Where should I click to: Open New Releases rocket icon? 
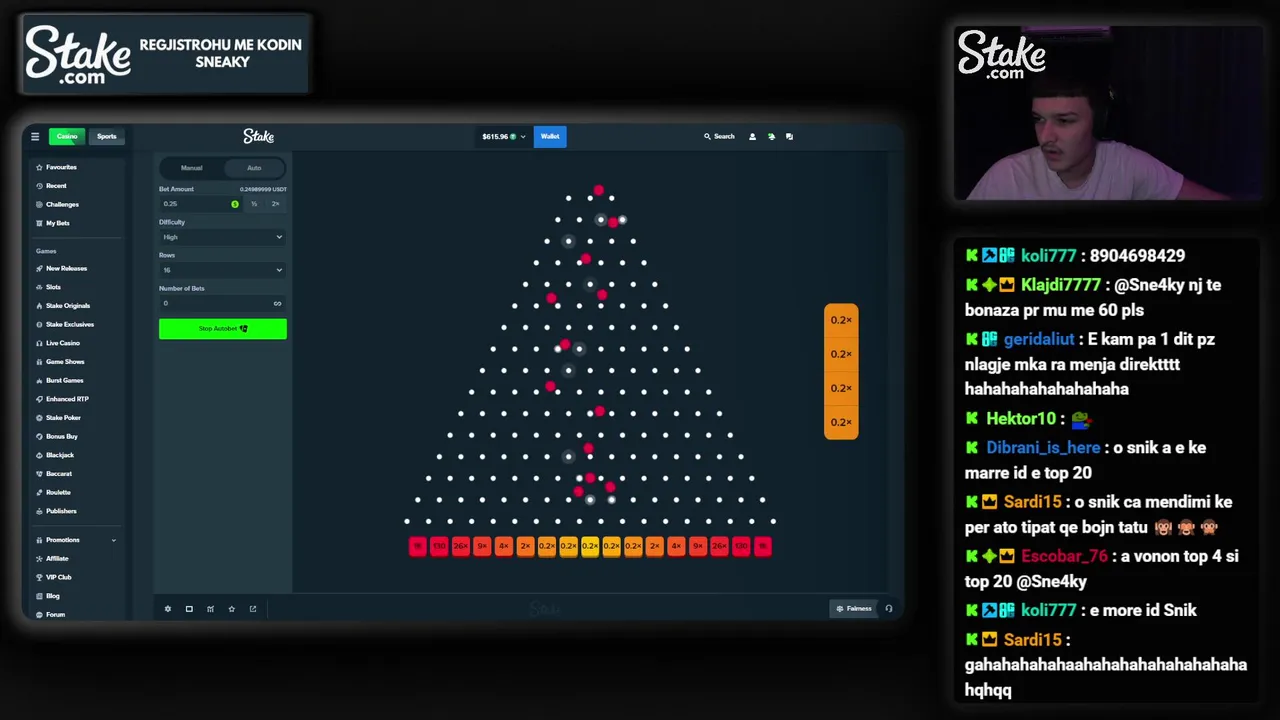point(39,268)
